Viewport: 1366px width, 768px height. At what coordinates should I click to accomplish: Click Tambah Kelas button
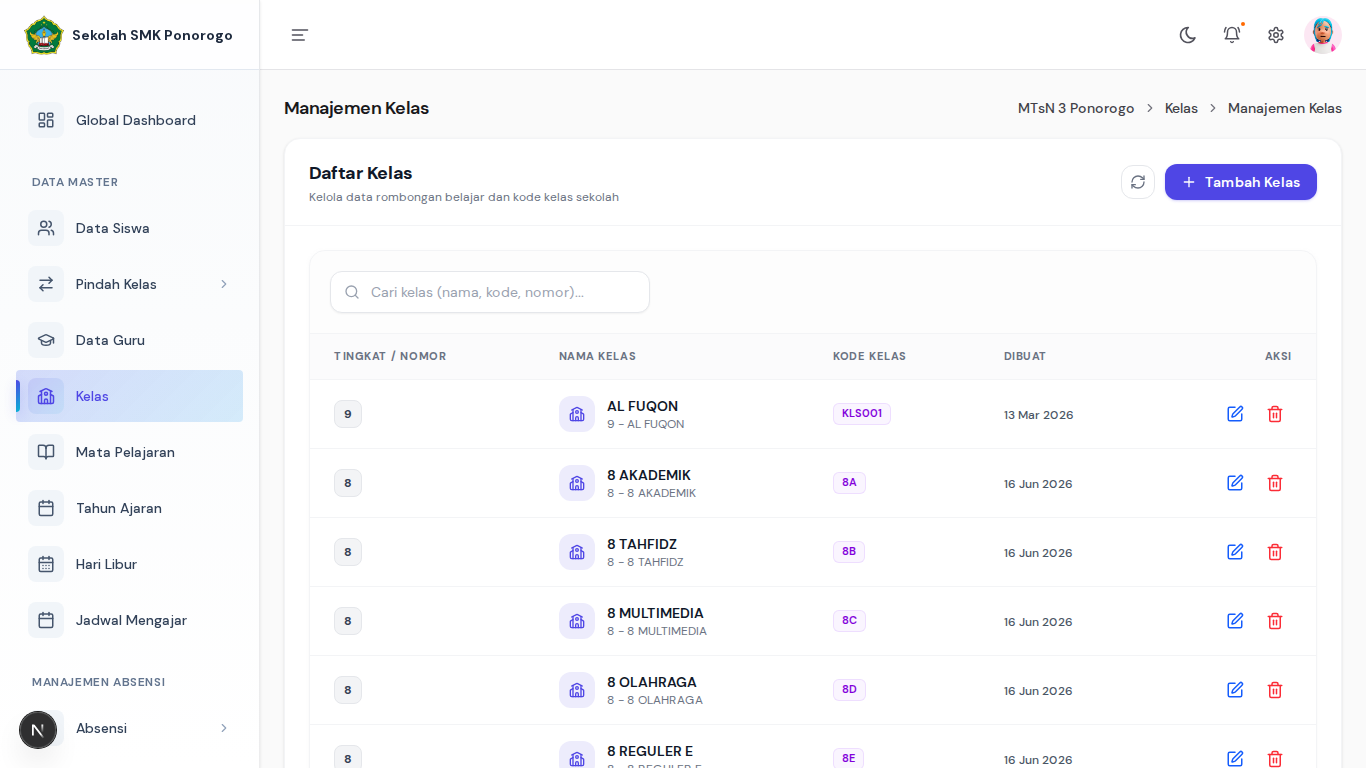click(1241, 182)
